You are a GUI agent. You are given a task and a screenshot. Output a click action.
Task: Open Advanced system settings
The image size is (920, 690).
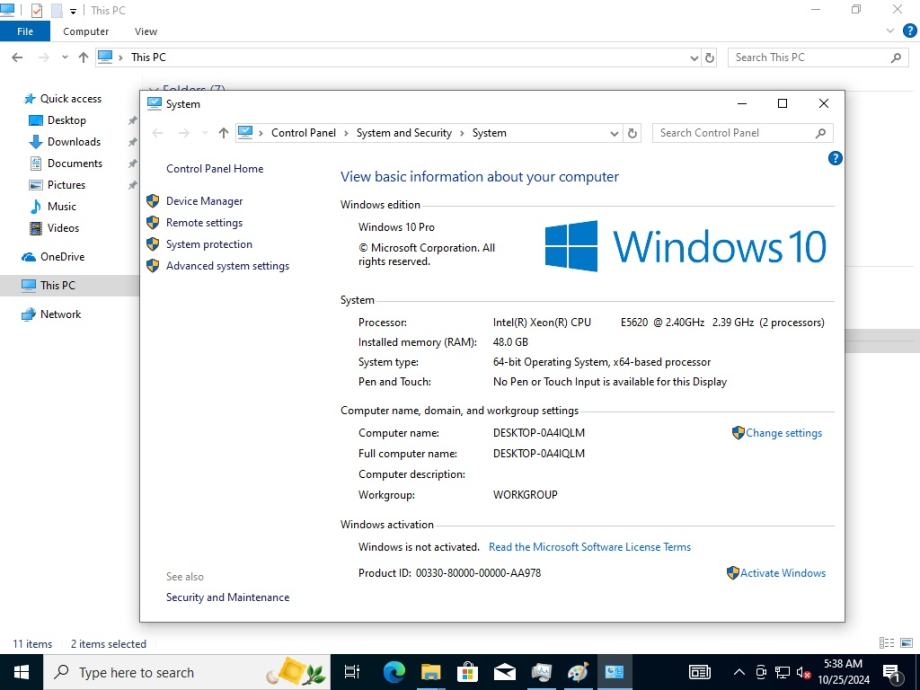(x=228, y=266)
